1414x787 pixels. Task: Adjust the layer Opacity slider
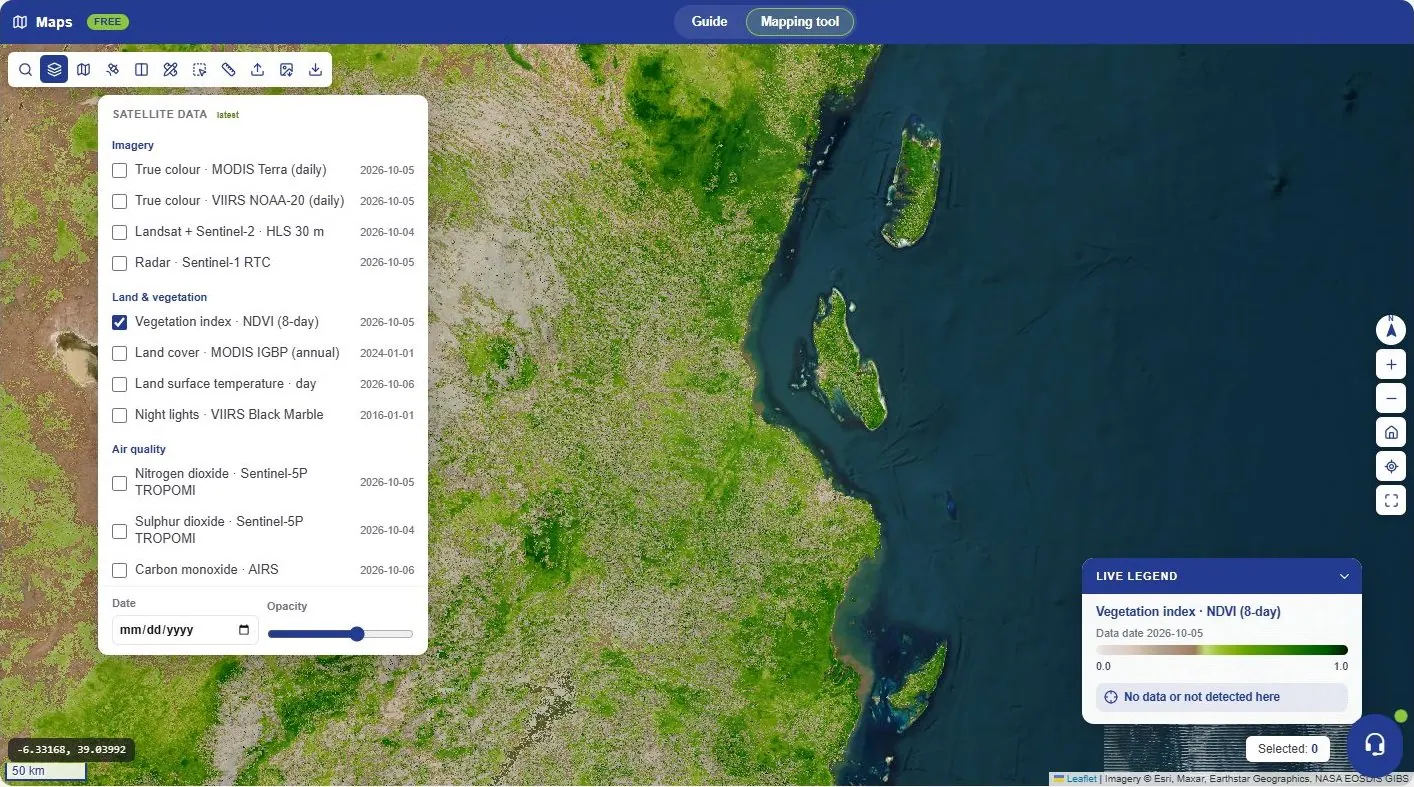(340, 634)
